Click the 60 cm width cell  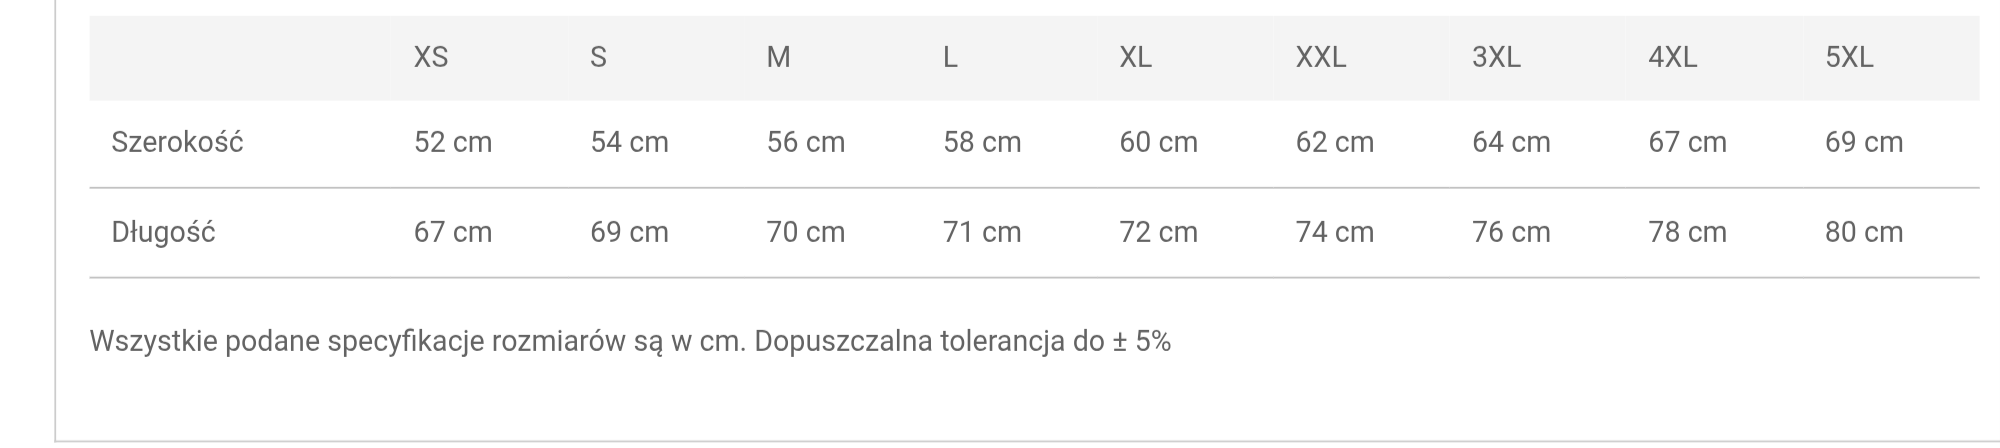coord(1158,142)
